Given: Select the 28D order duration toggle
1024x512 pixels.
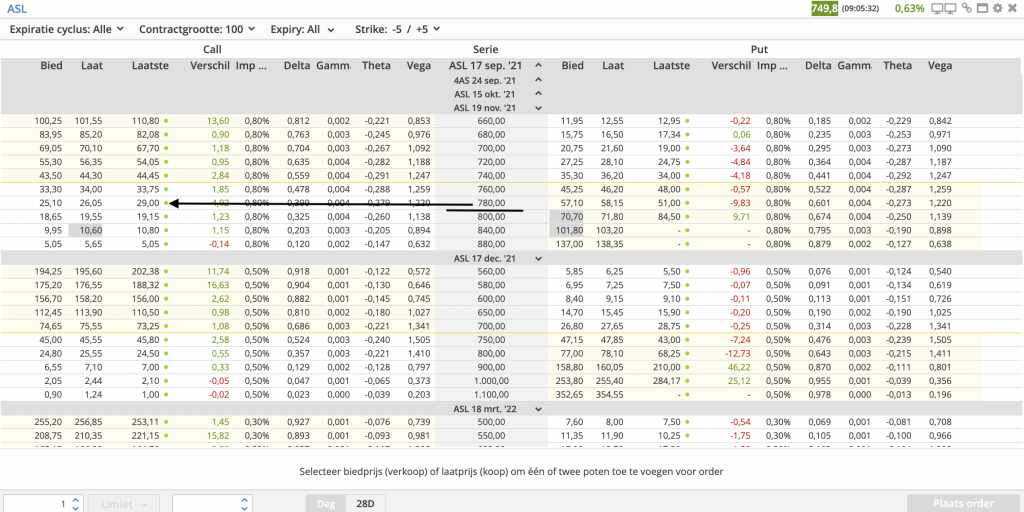Looking at the screenshot, I should [366, 503].
